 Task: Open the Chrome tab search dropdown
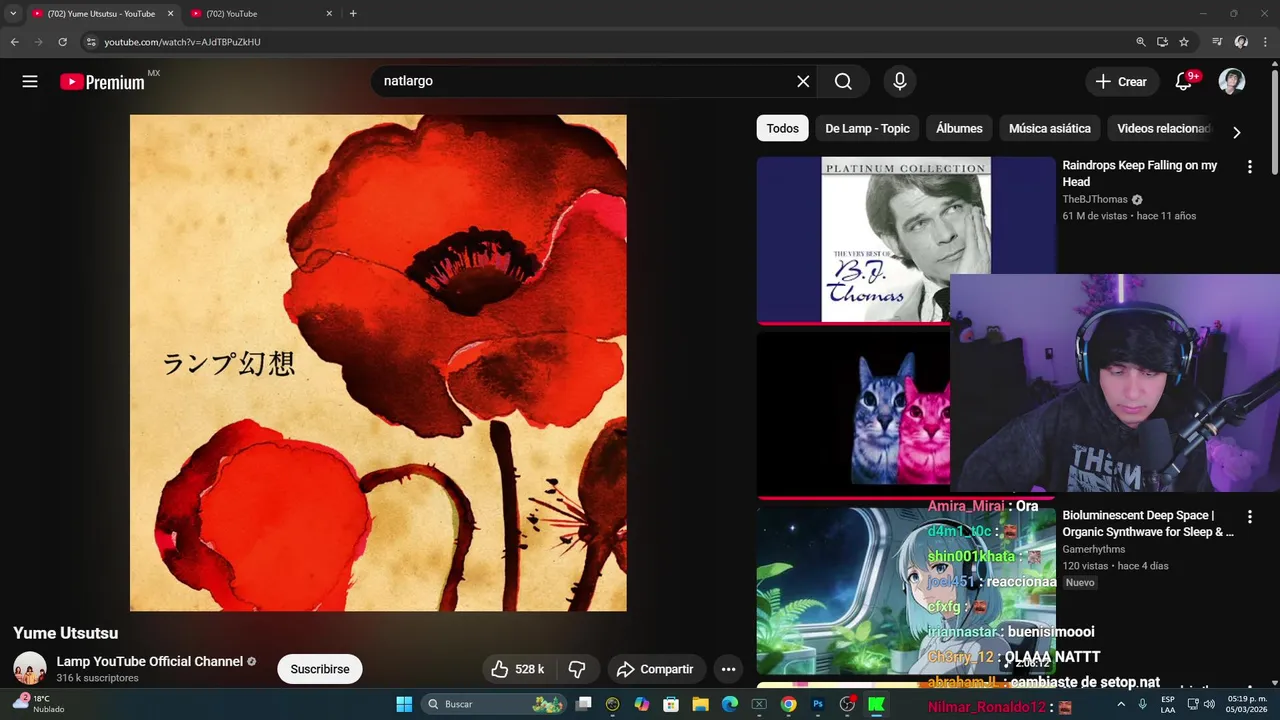[13, 14]
